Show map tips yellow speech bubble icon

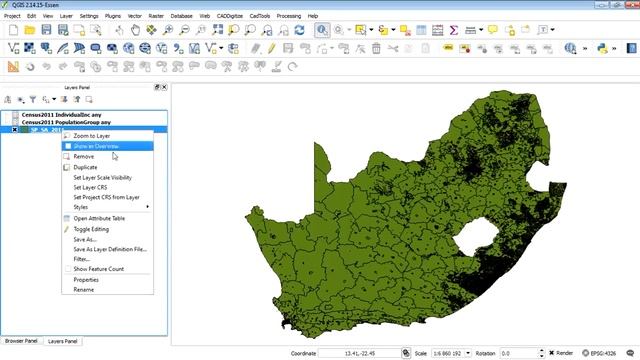coord(493,30)
